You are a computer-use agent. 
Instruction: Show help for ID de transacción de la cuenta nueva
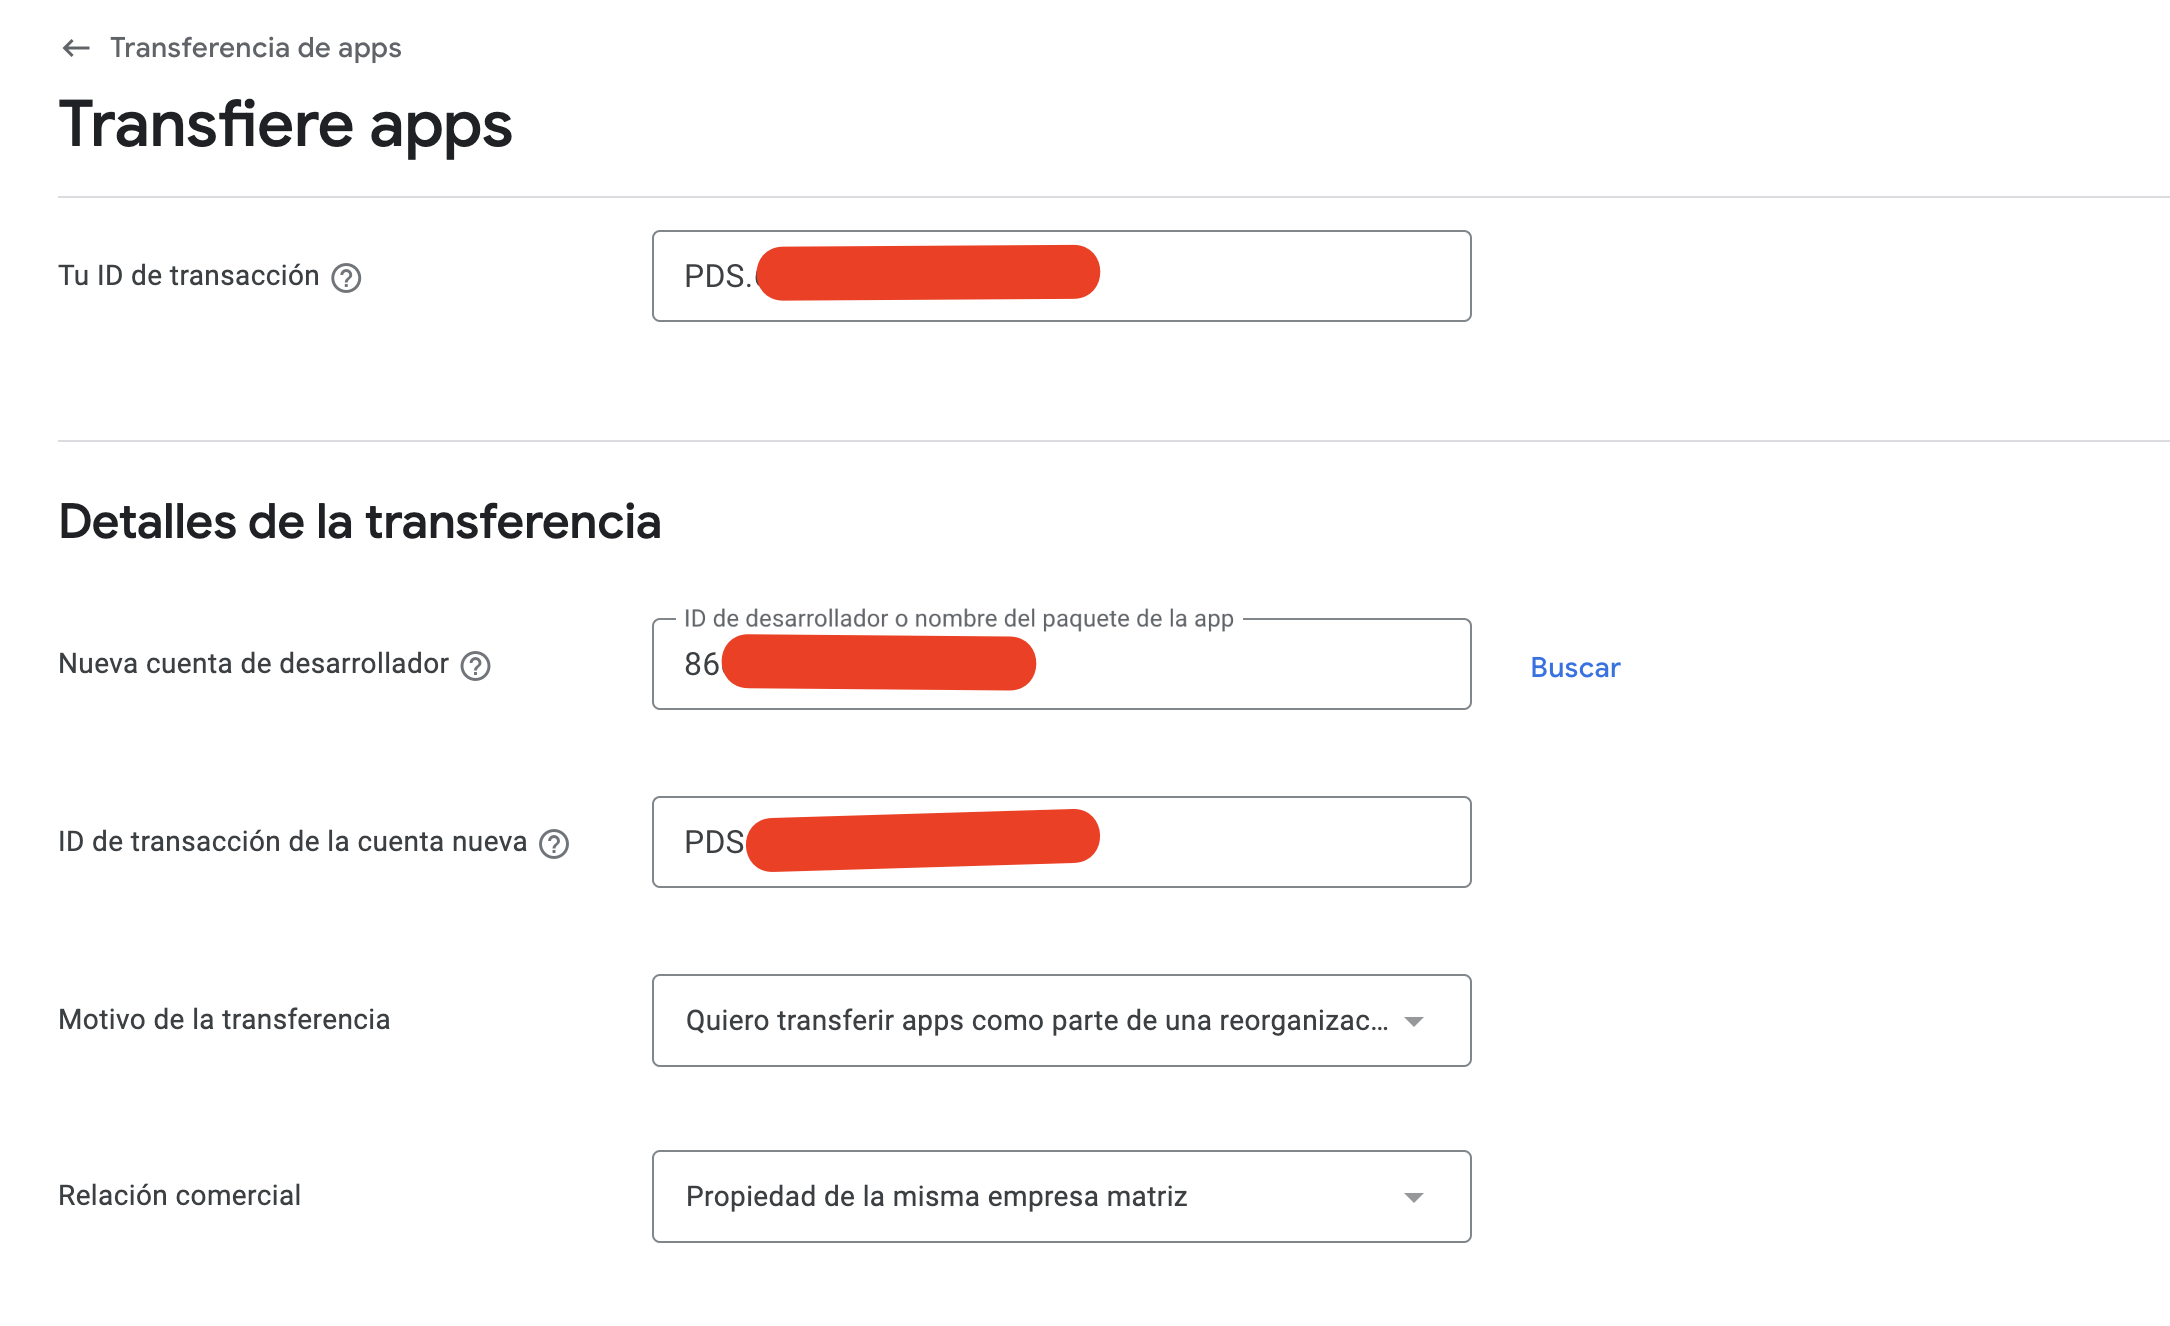click(554, 844)
